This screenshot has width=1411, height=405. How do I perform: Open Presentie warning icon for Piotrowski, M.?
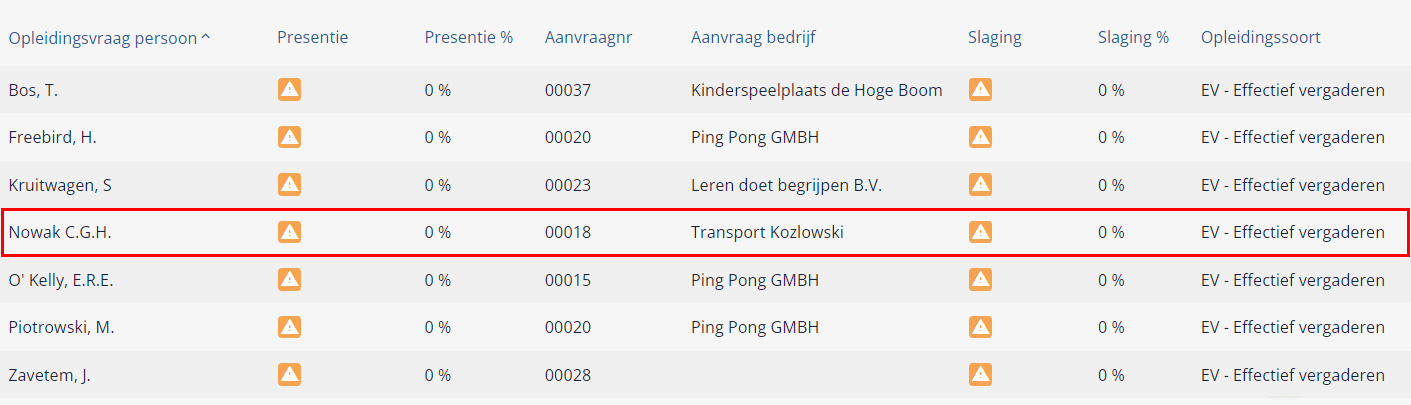[289, 327]
